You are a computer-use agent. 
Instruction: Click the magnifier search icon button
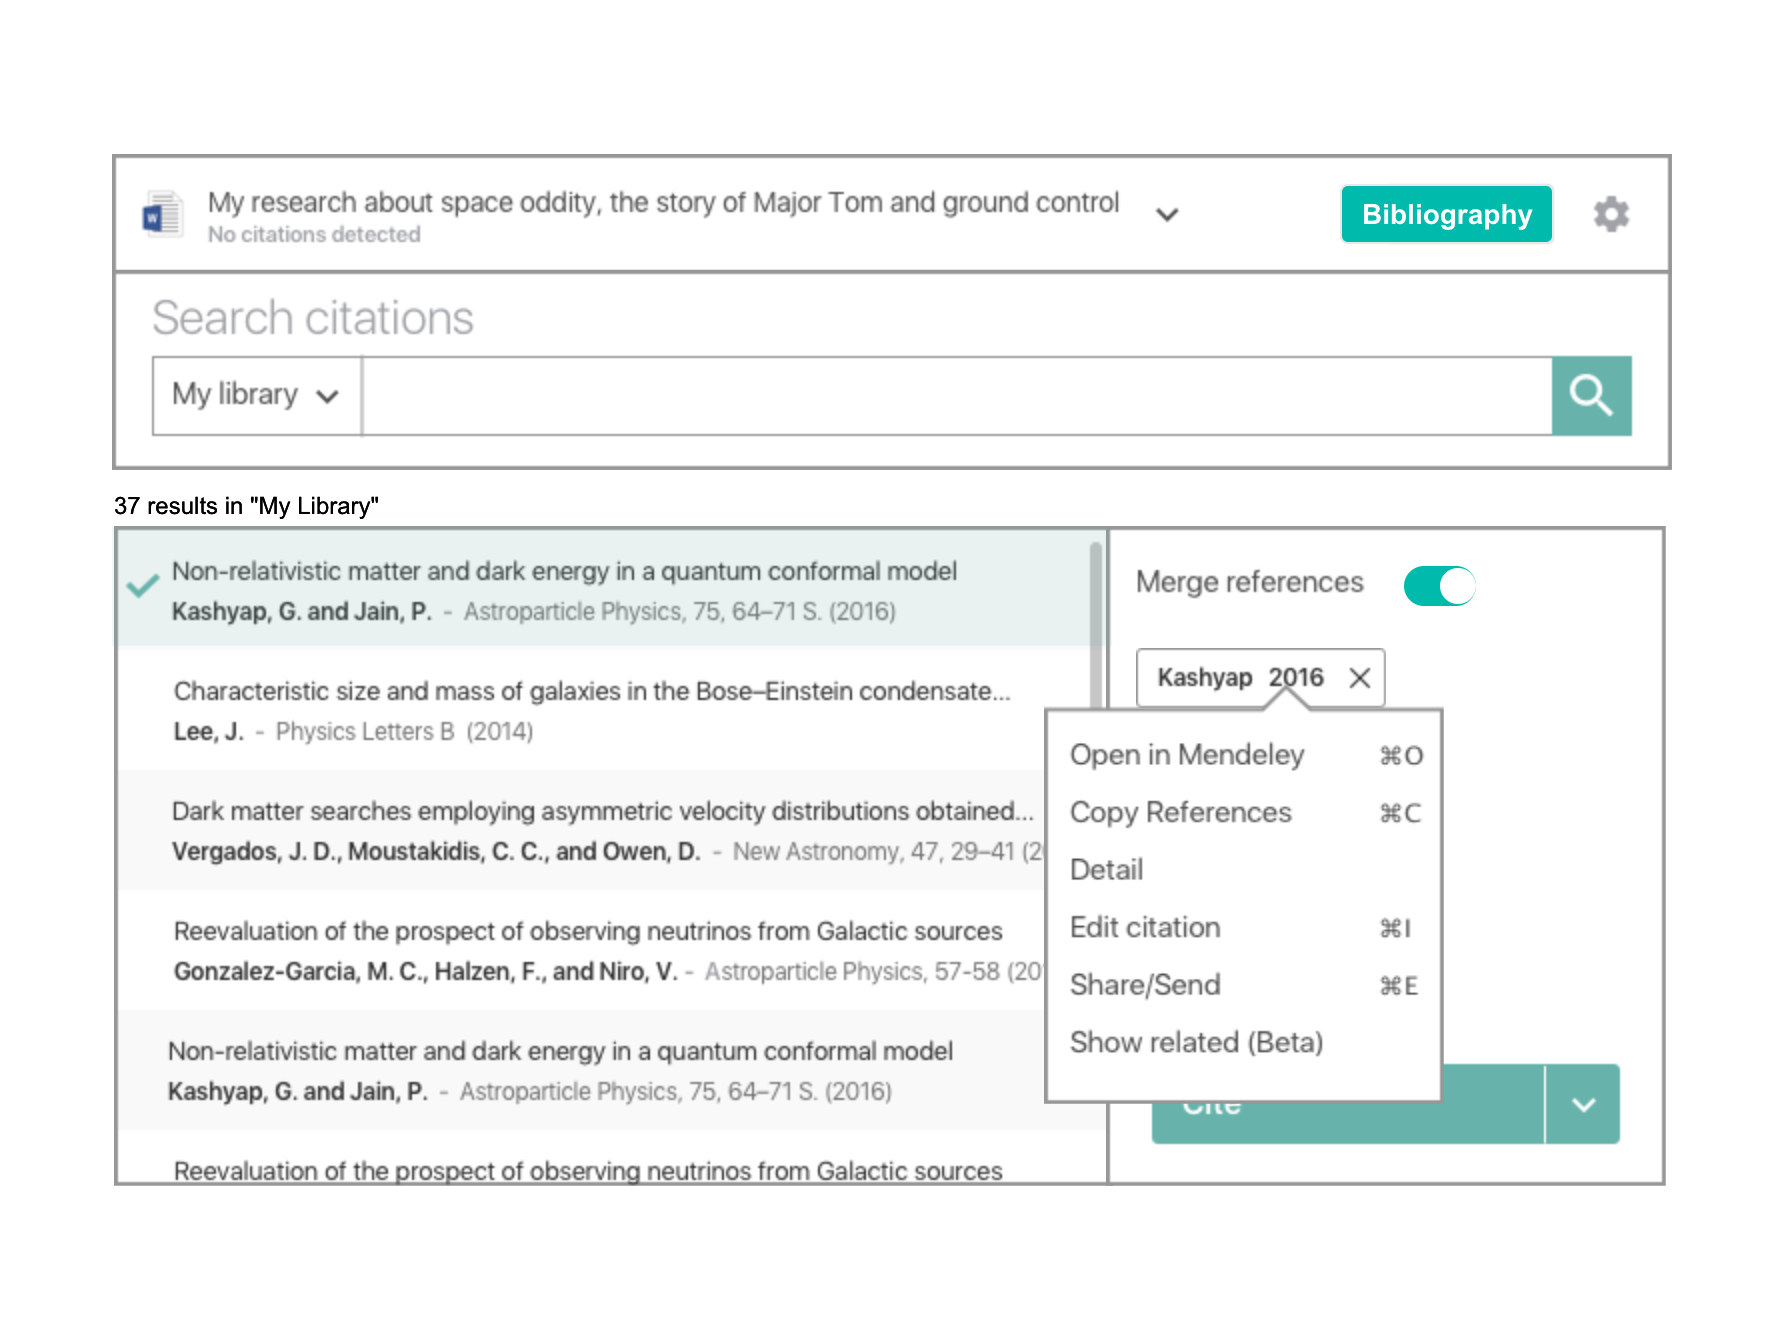[x=1590, y=396]
